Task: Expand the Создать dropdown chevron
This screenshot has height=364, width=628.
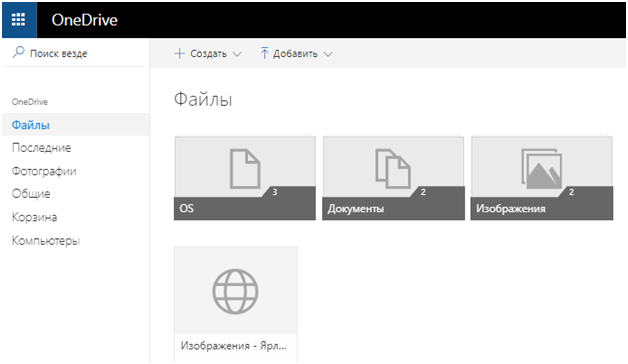Action: pos(237,54)
